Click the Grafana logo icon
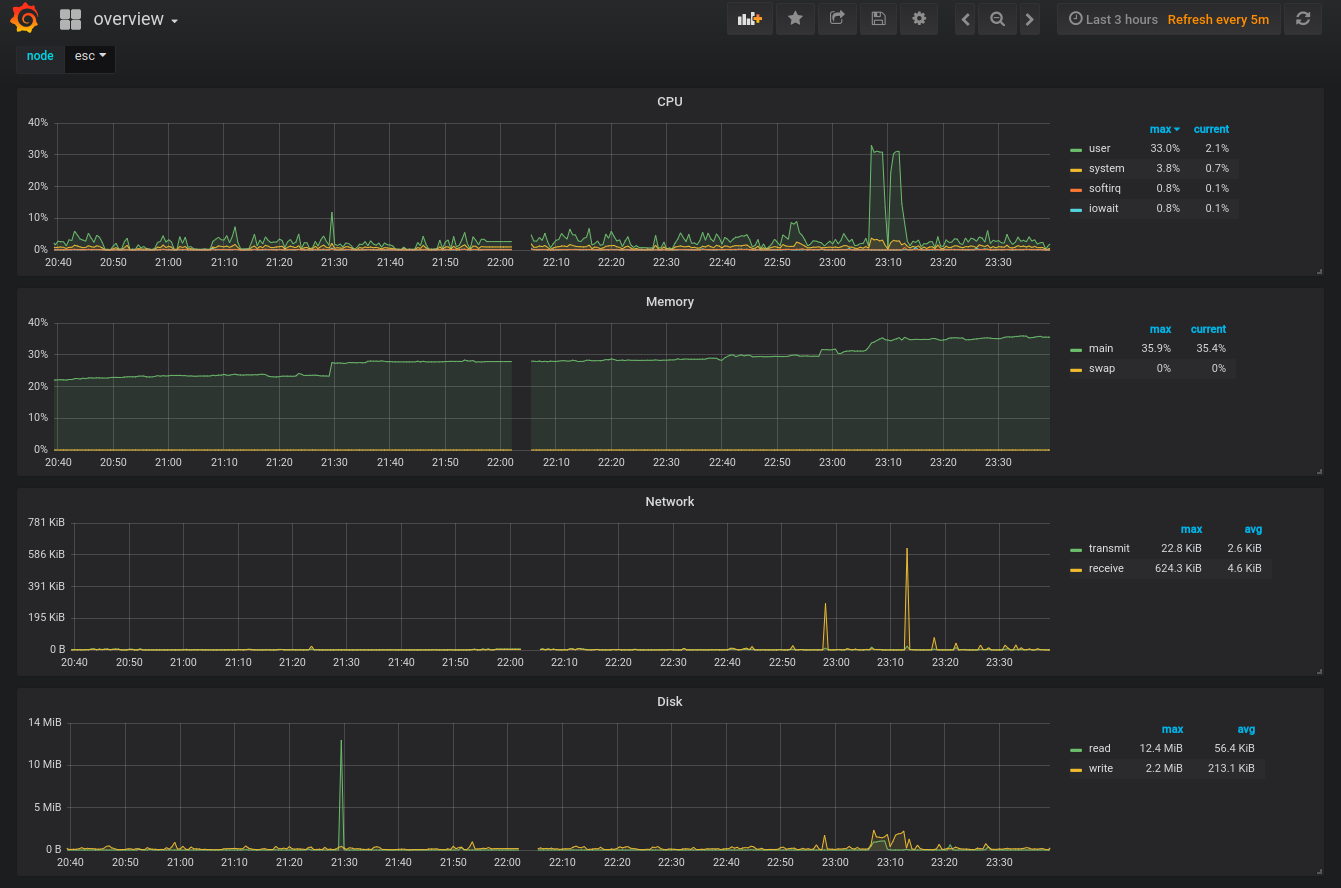Viewport: 1341px width, 888px height. point(25,19)
